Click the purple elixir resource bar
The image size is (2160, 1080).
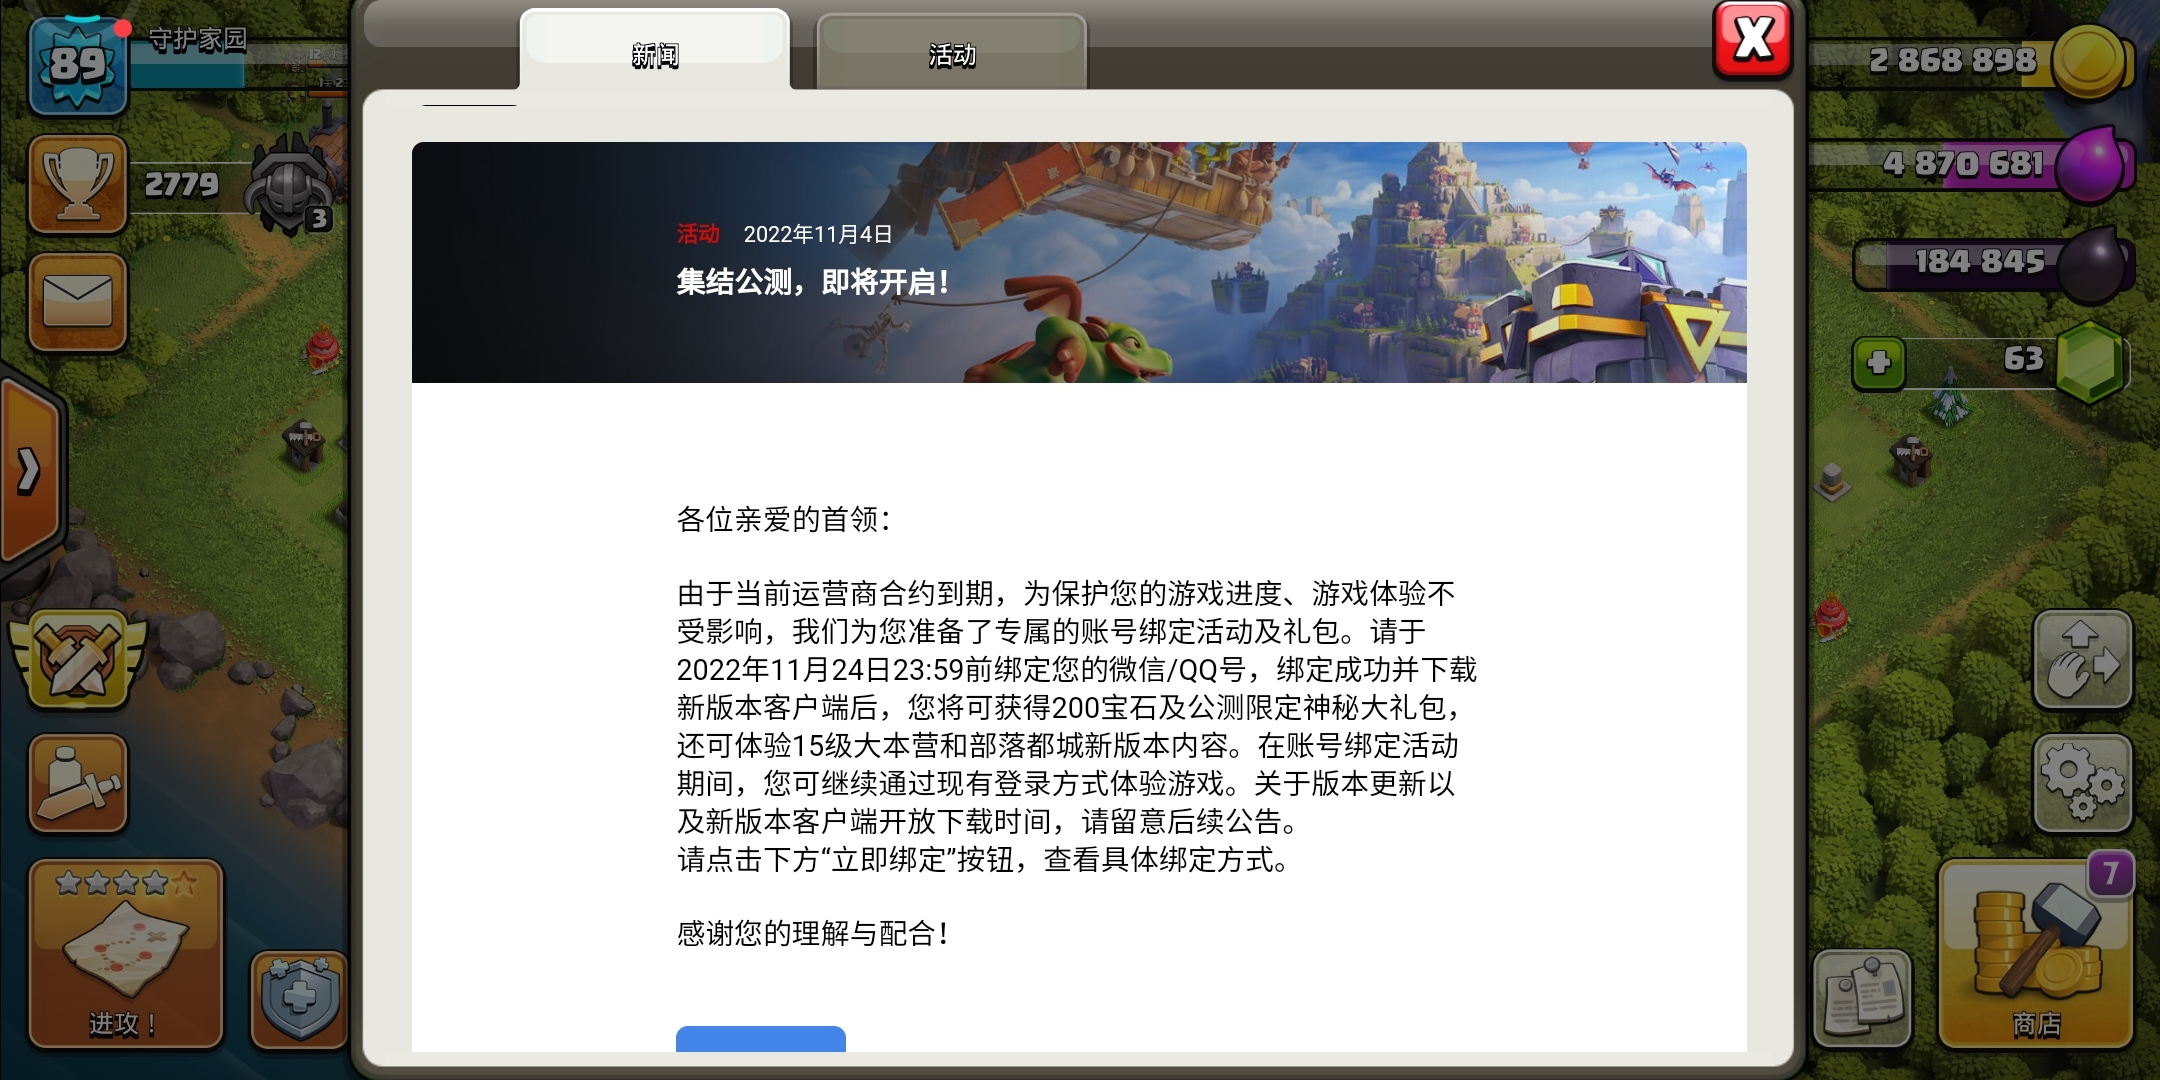(x=1970, y=164)
